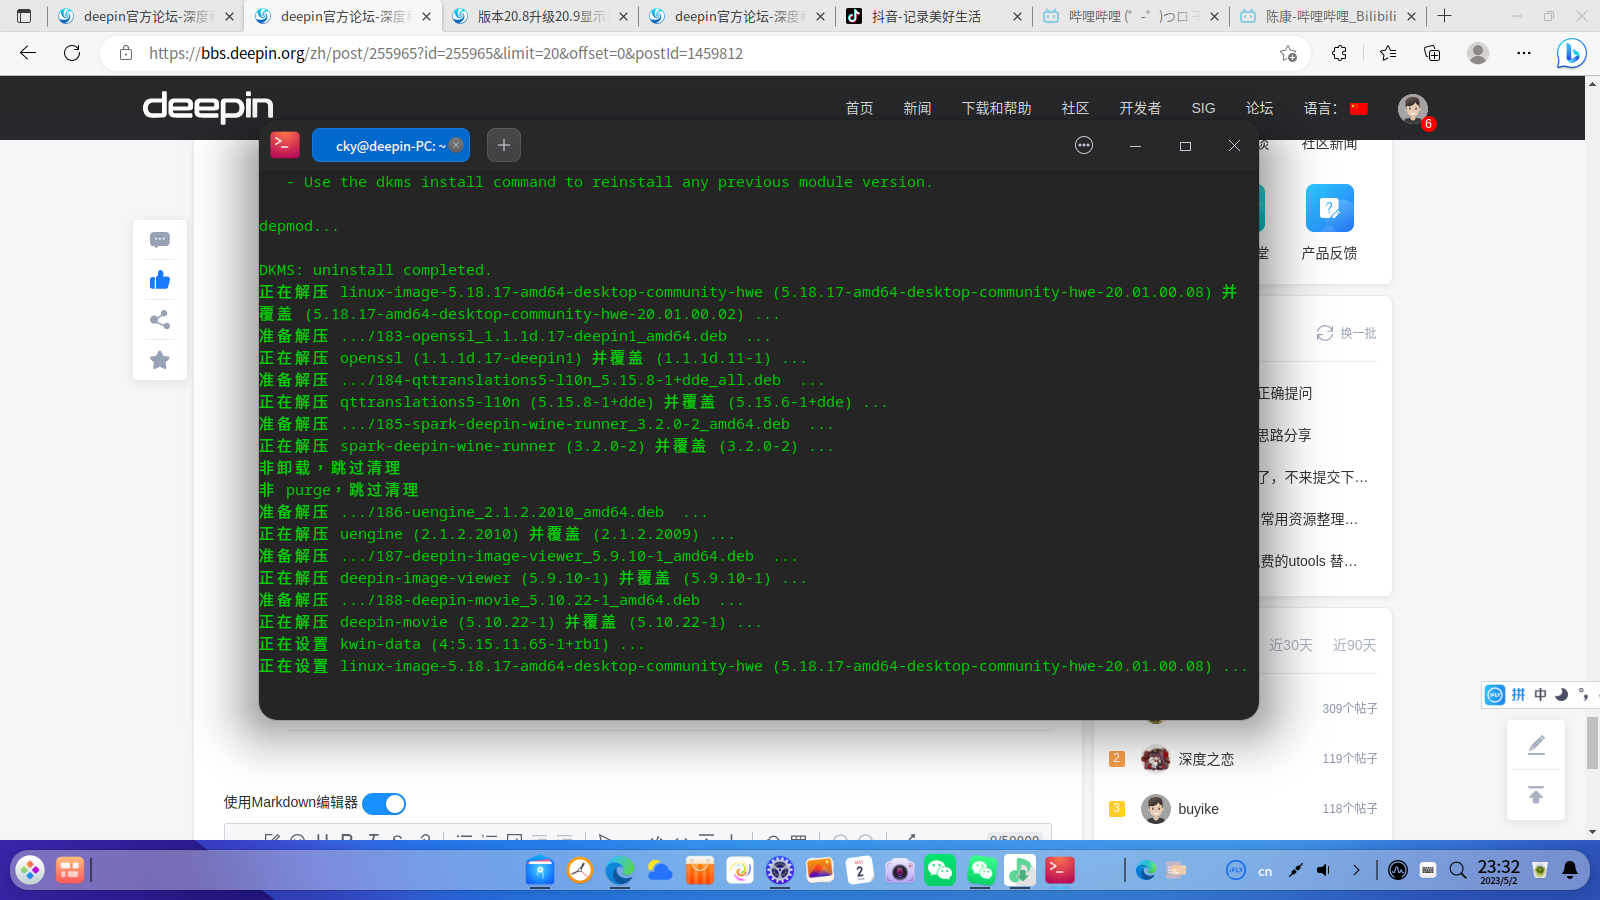Select the 近90天 statistics tab
Image resolution: width=1600 pixels, height=900 pixels.
click(x=1353, y=645)
